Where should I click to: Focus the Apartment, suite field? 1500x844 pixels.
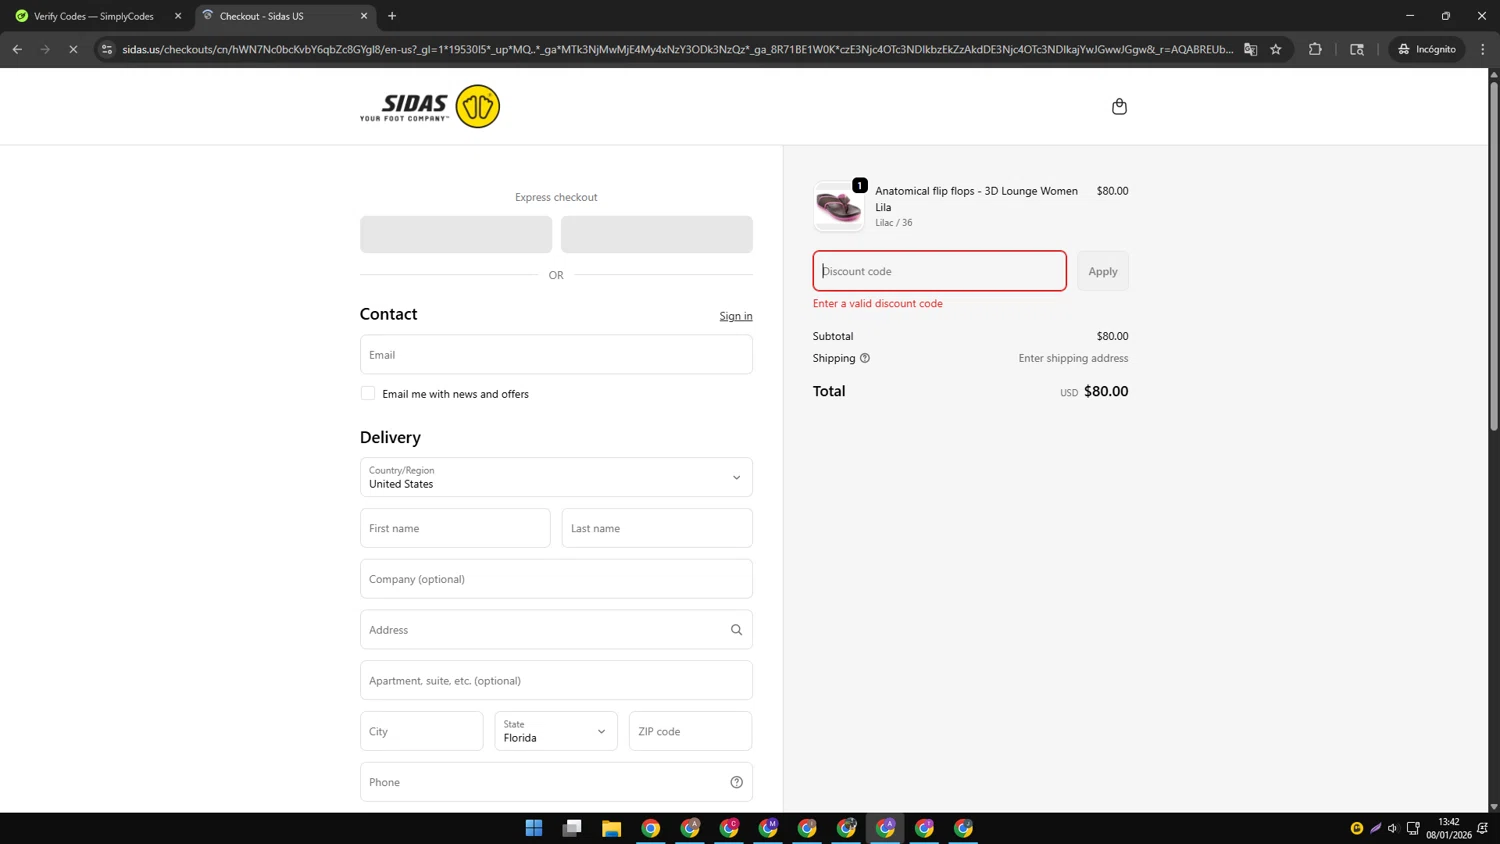click(556, 680)
